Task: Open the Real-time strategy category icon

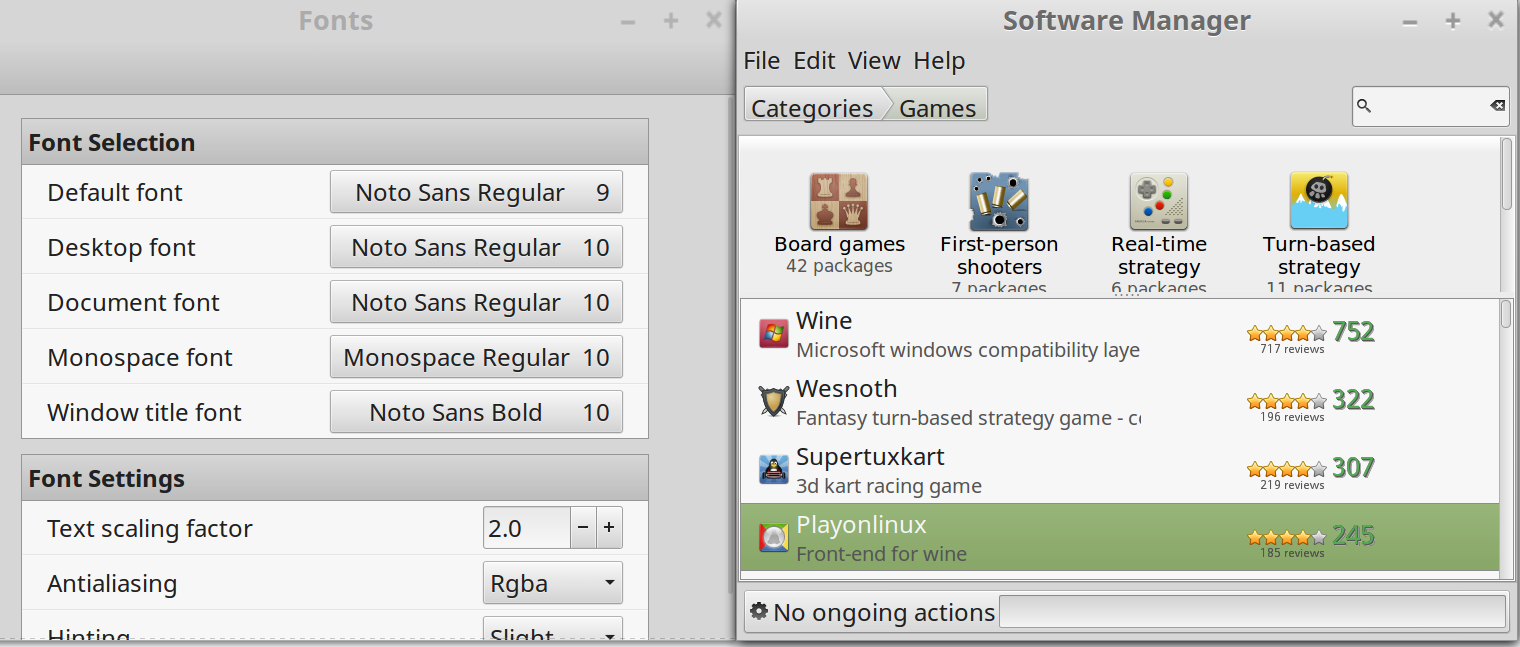Action: click(x=1159, y=201)
